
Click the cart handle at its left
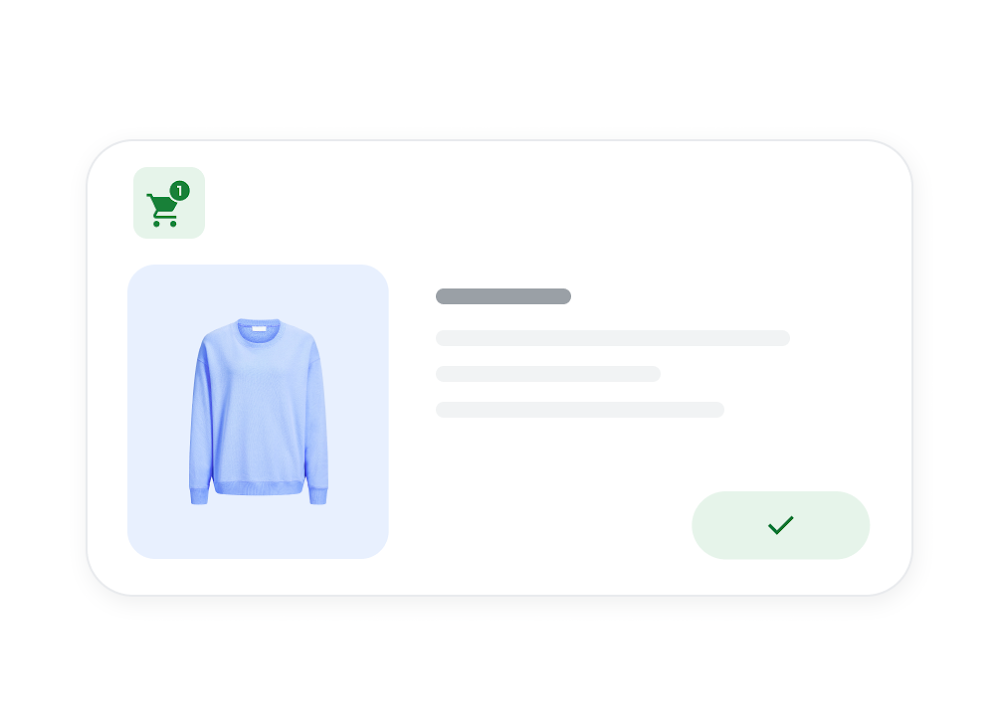click(150, 196)
